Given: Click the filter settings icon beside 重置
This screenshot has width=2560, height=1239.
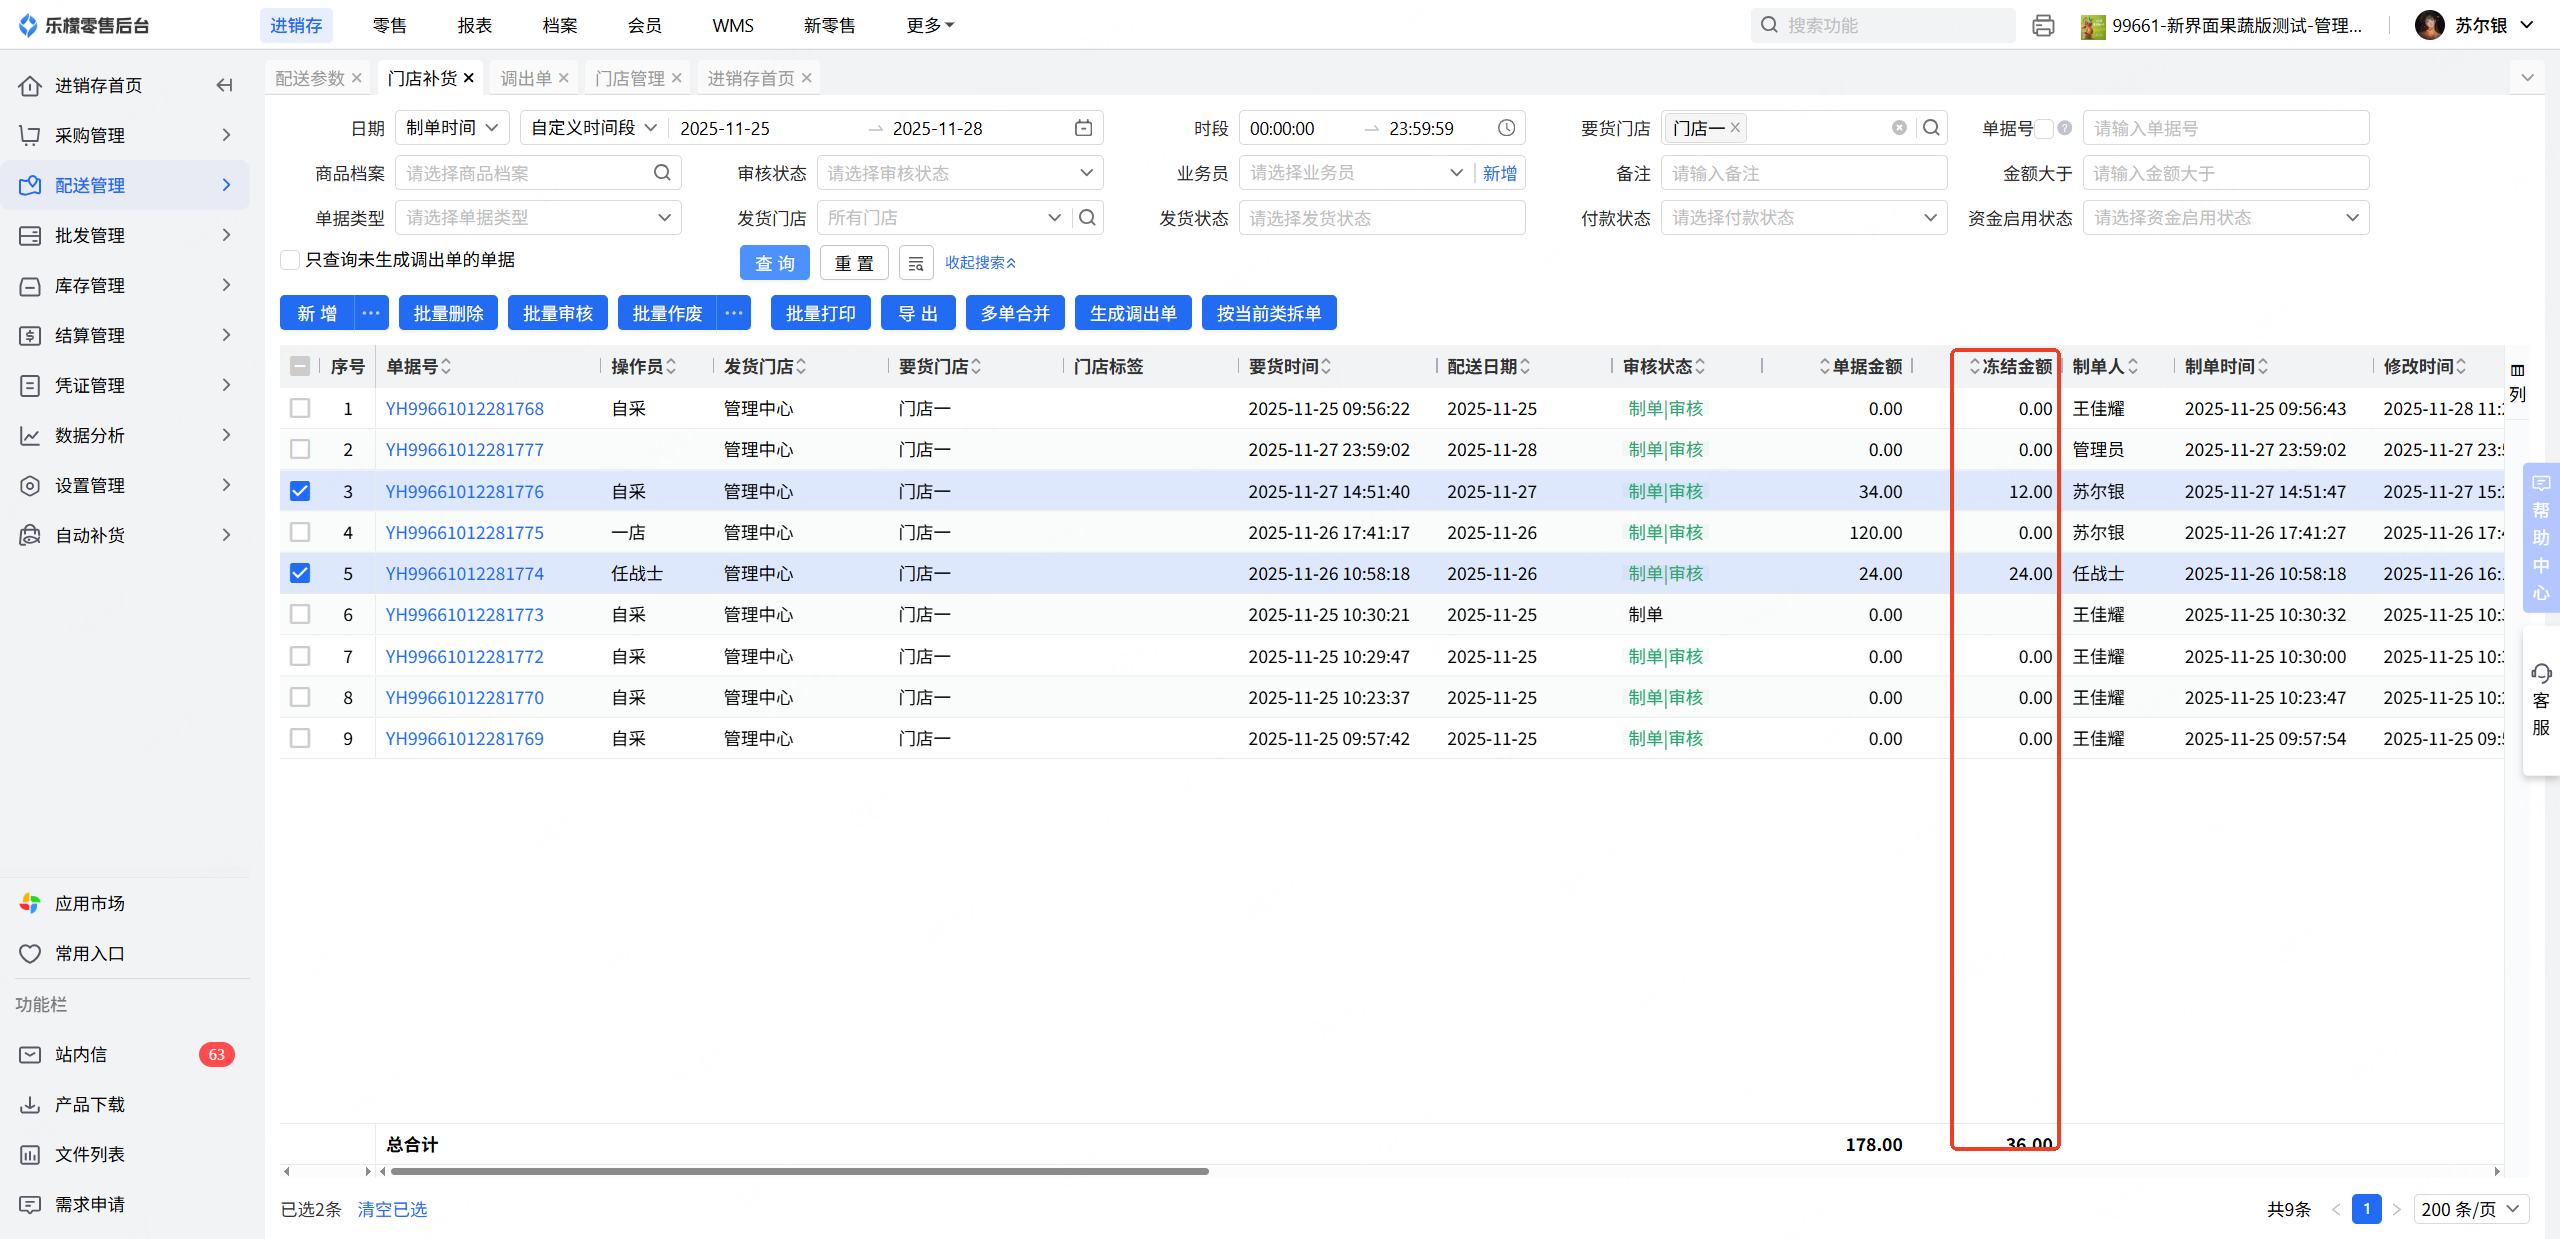Looking at the screenshot, I should point(915,263).
